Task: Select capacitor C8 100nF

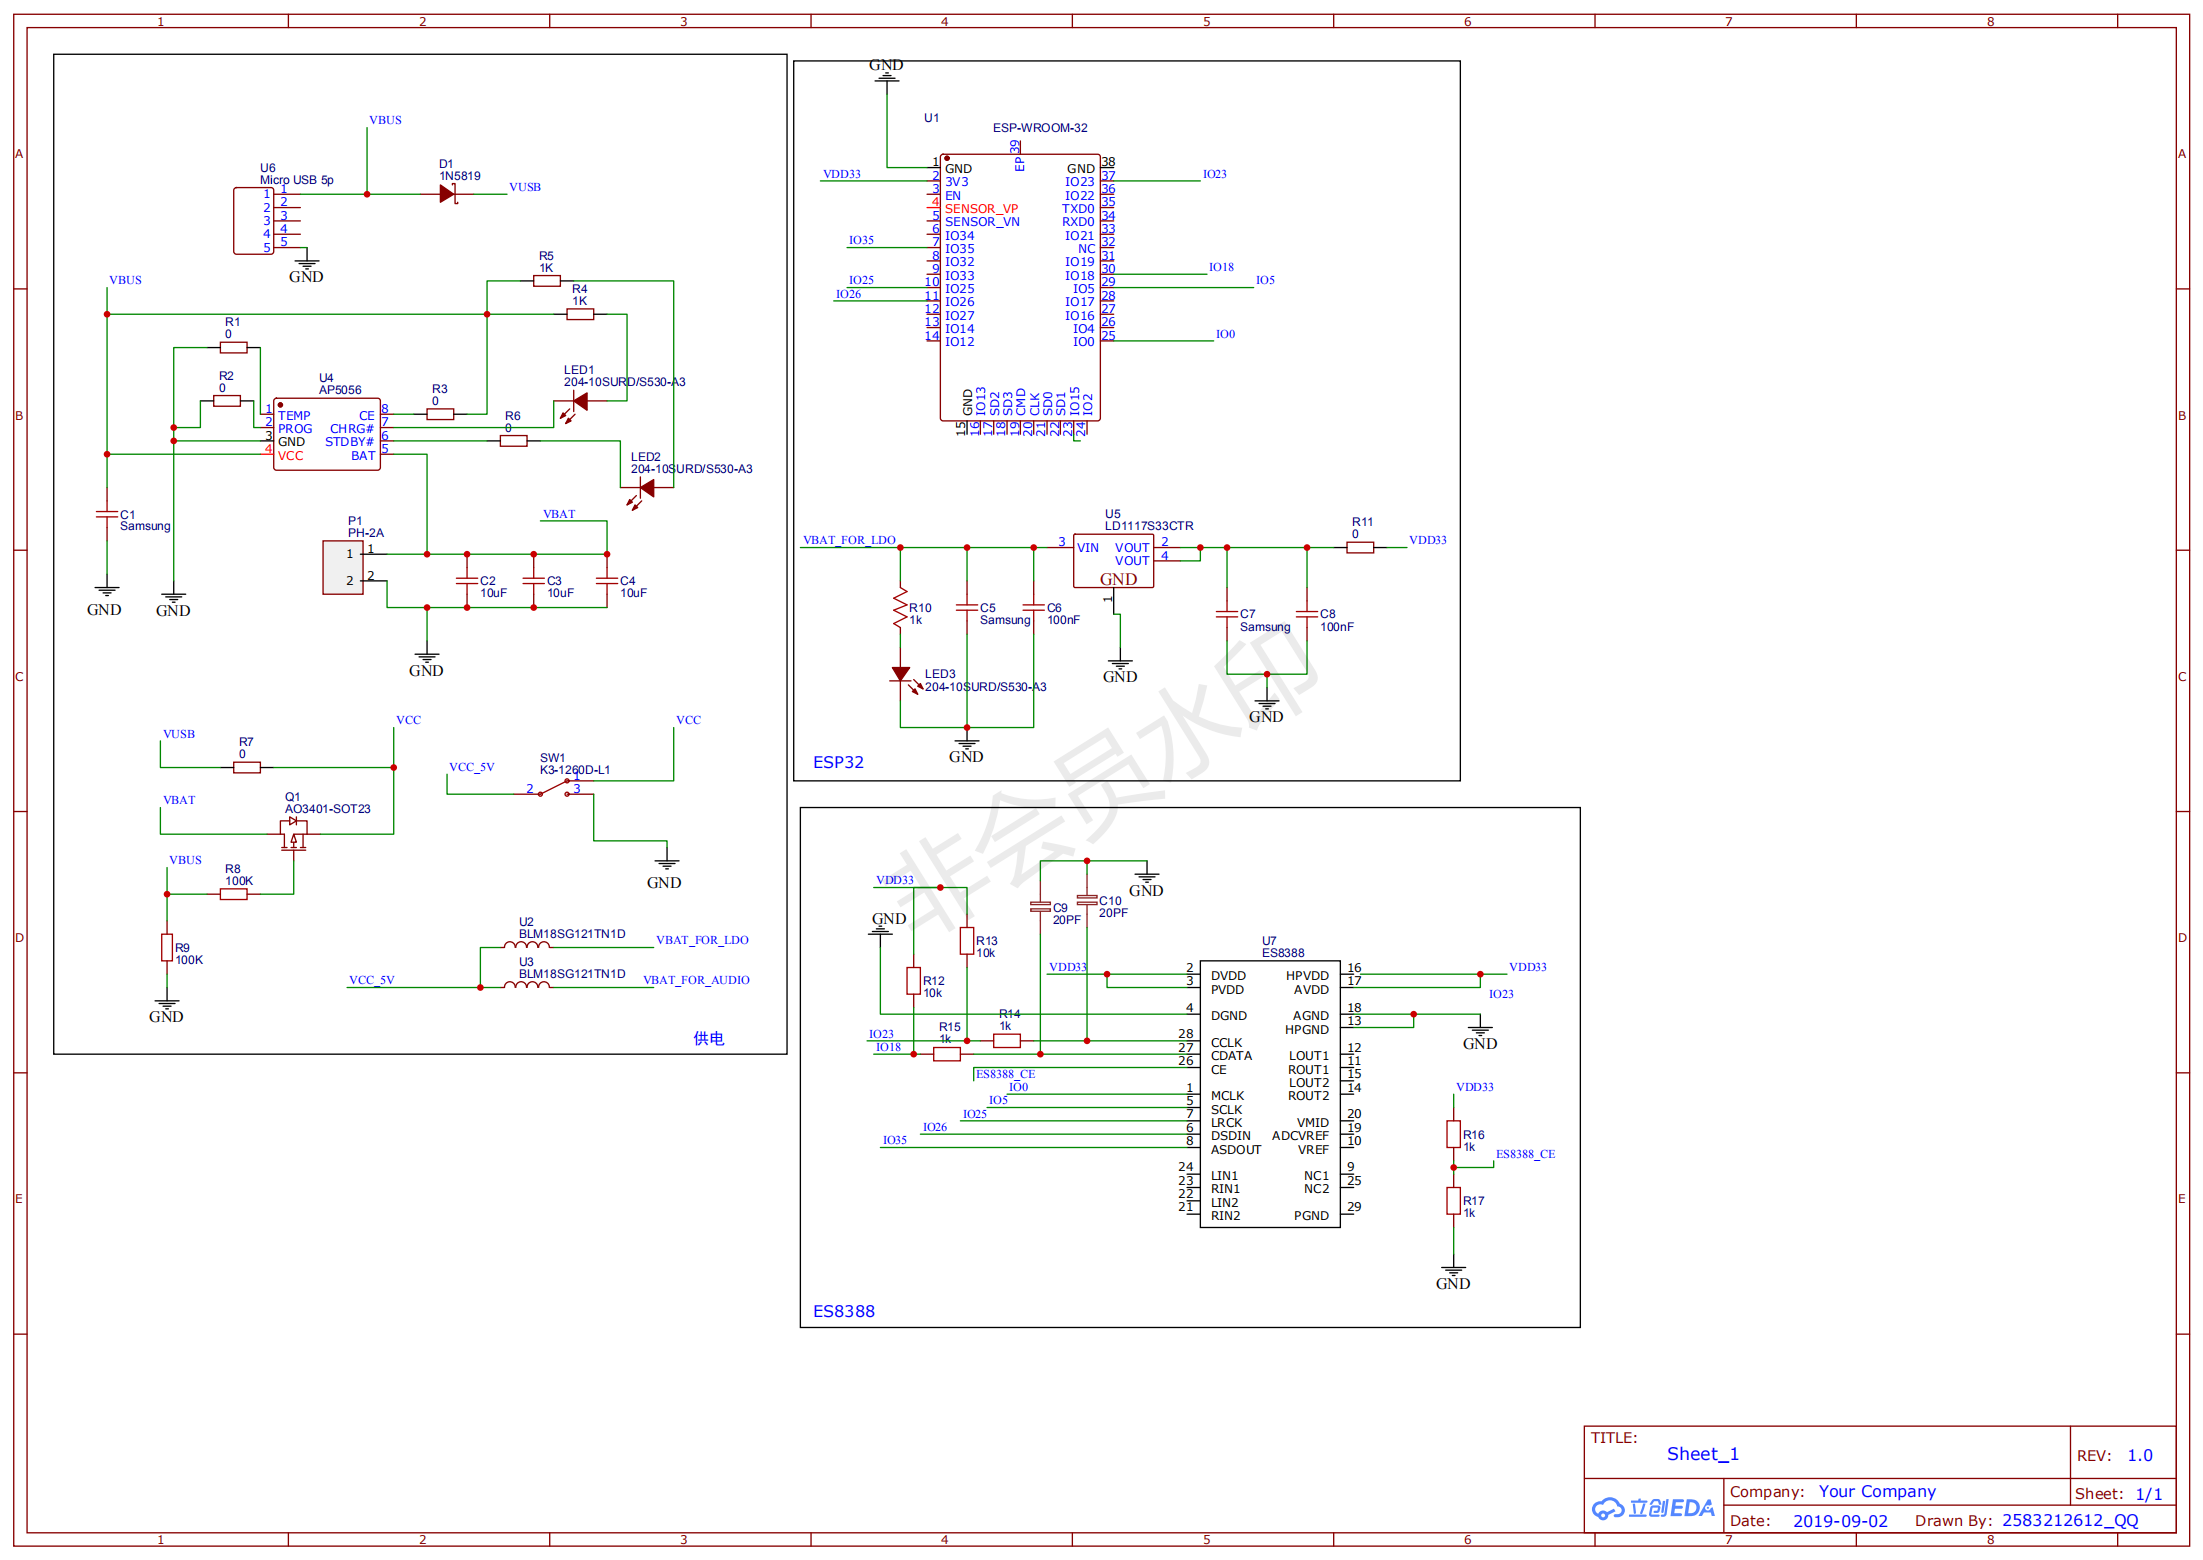Action: tap(1307, 614)
